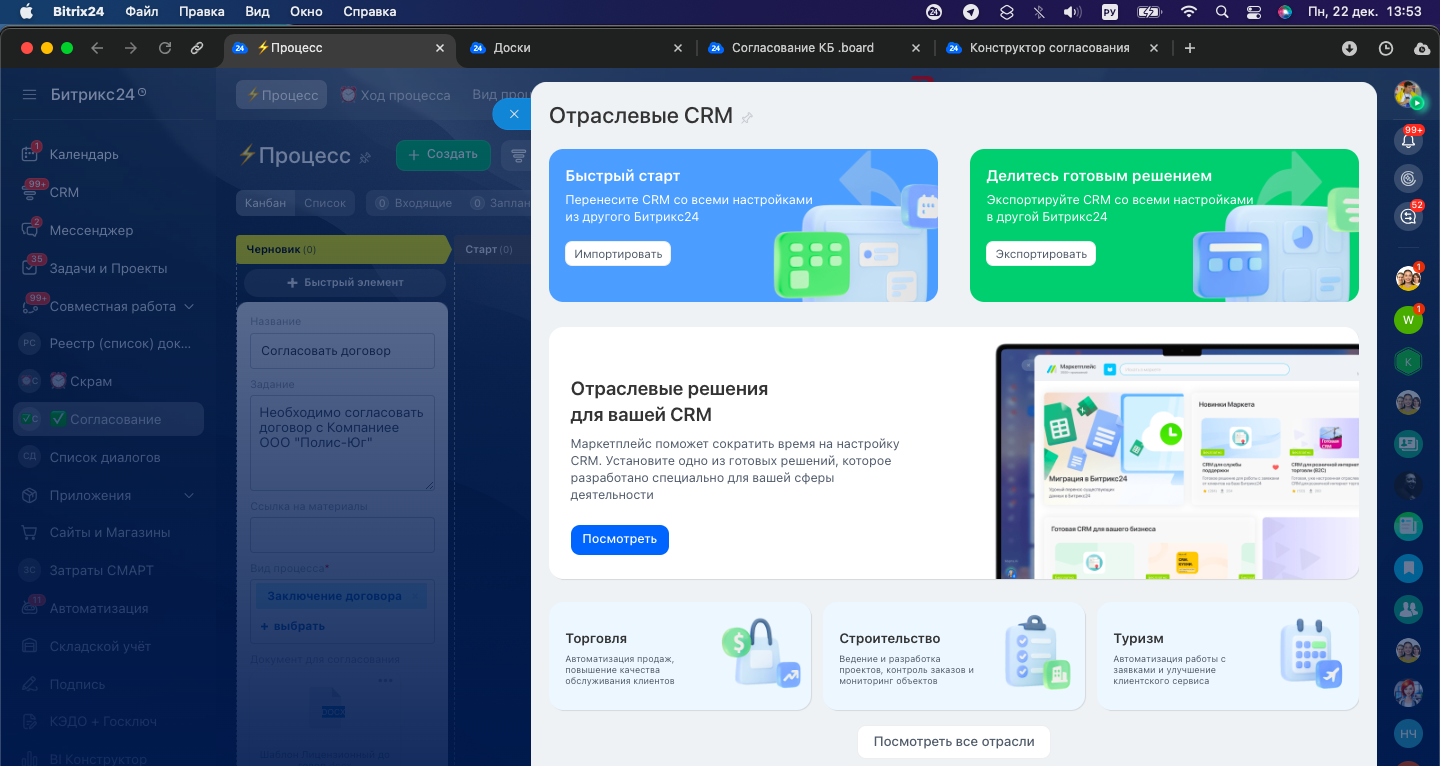This screenshot has width=1440, height=766.
Task: Open the hamburger menu next to Битрикс24
Action: coord(29,94)
